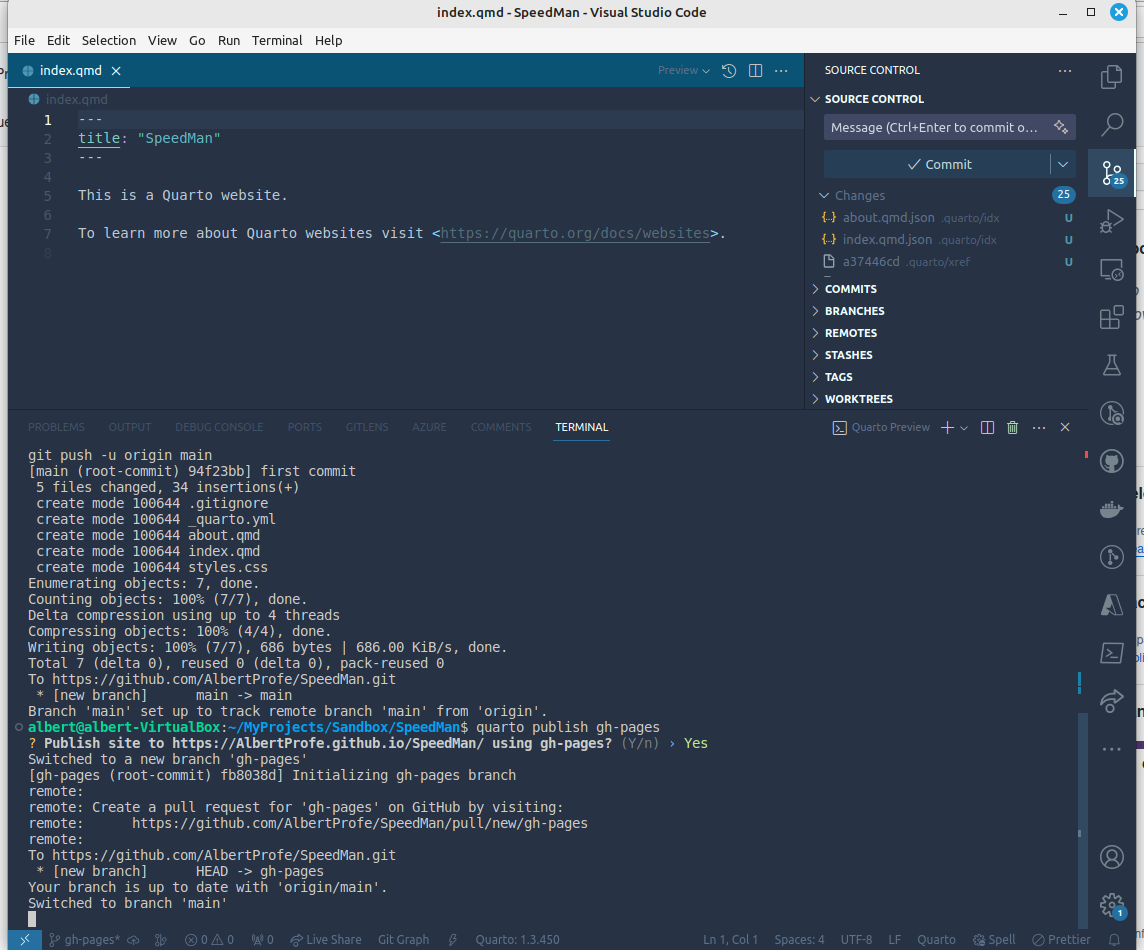
Task: Open the Remote Explorer view
Action: click(1111, 270)
